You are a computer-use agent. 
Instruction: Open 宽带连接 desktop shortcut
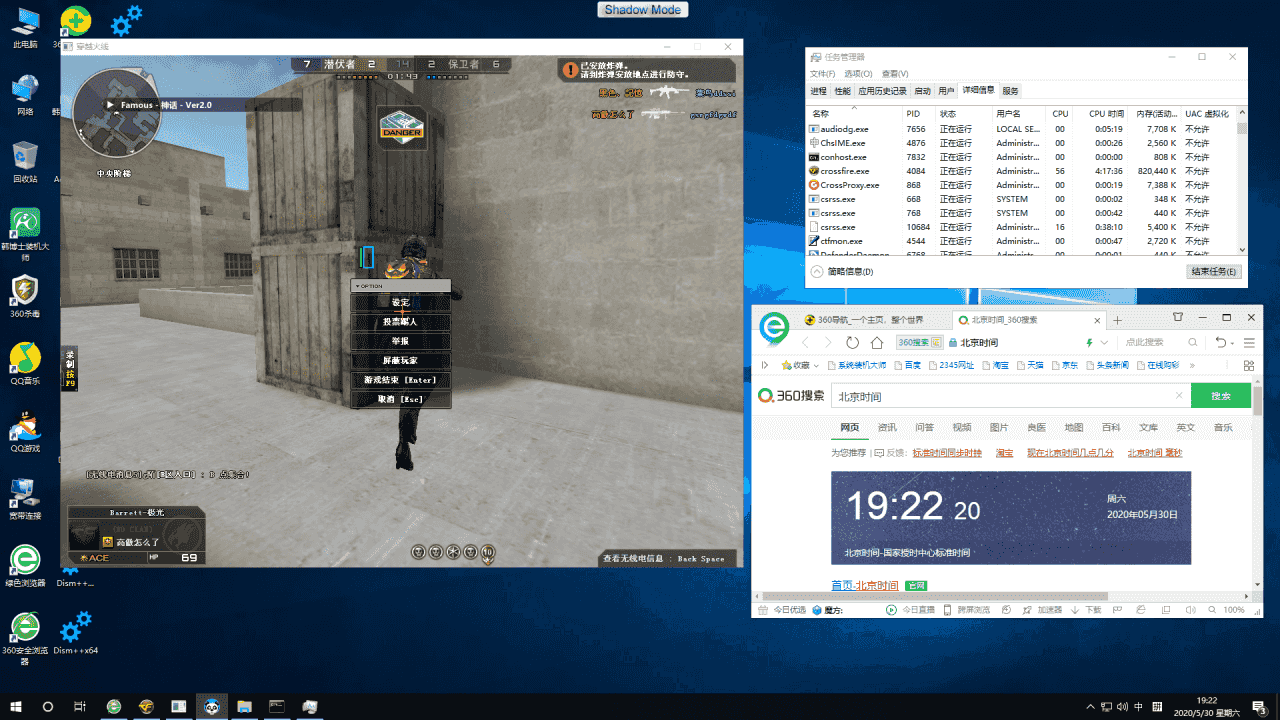pos(25,499)
